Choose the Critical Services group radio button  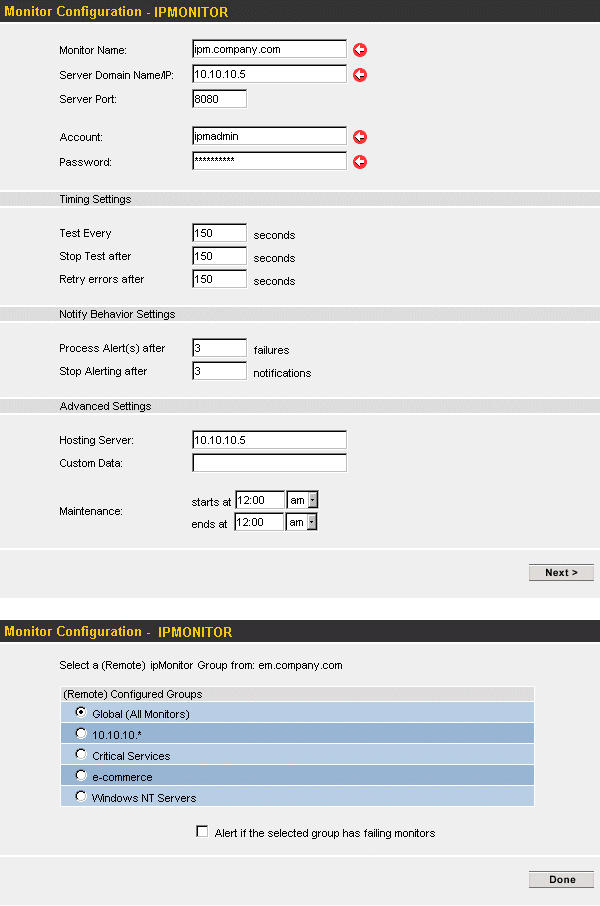81,754
